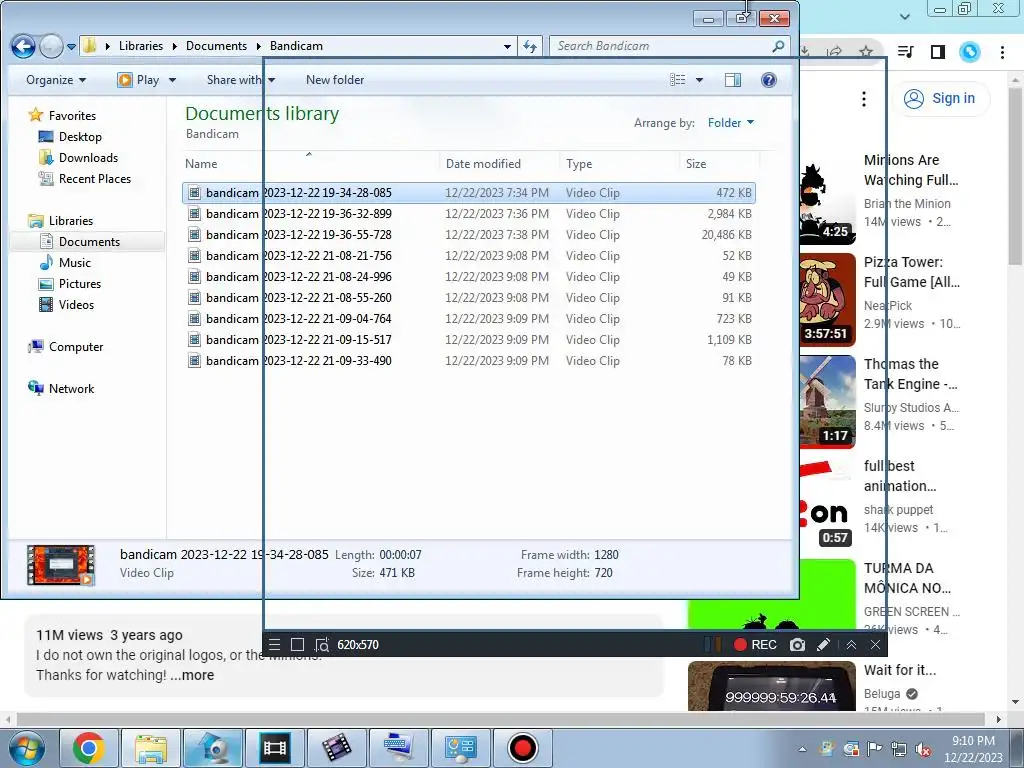Toggle the preview pane icon
The width and height of the screenshot is (1024, 768).
coord(733,80)
